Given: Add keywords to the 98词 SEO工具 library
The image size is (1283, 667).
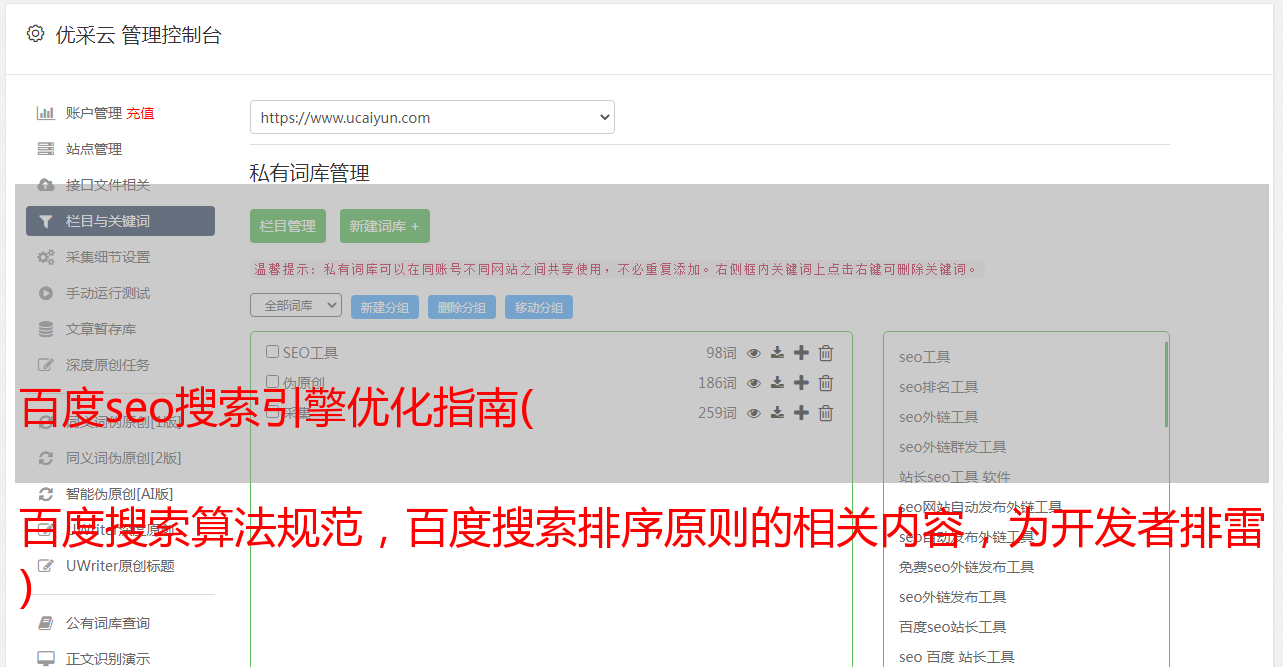Looking at the screenshot, I should click(801, 353).
